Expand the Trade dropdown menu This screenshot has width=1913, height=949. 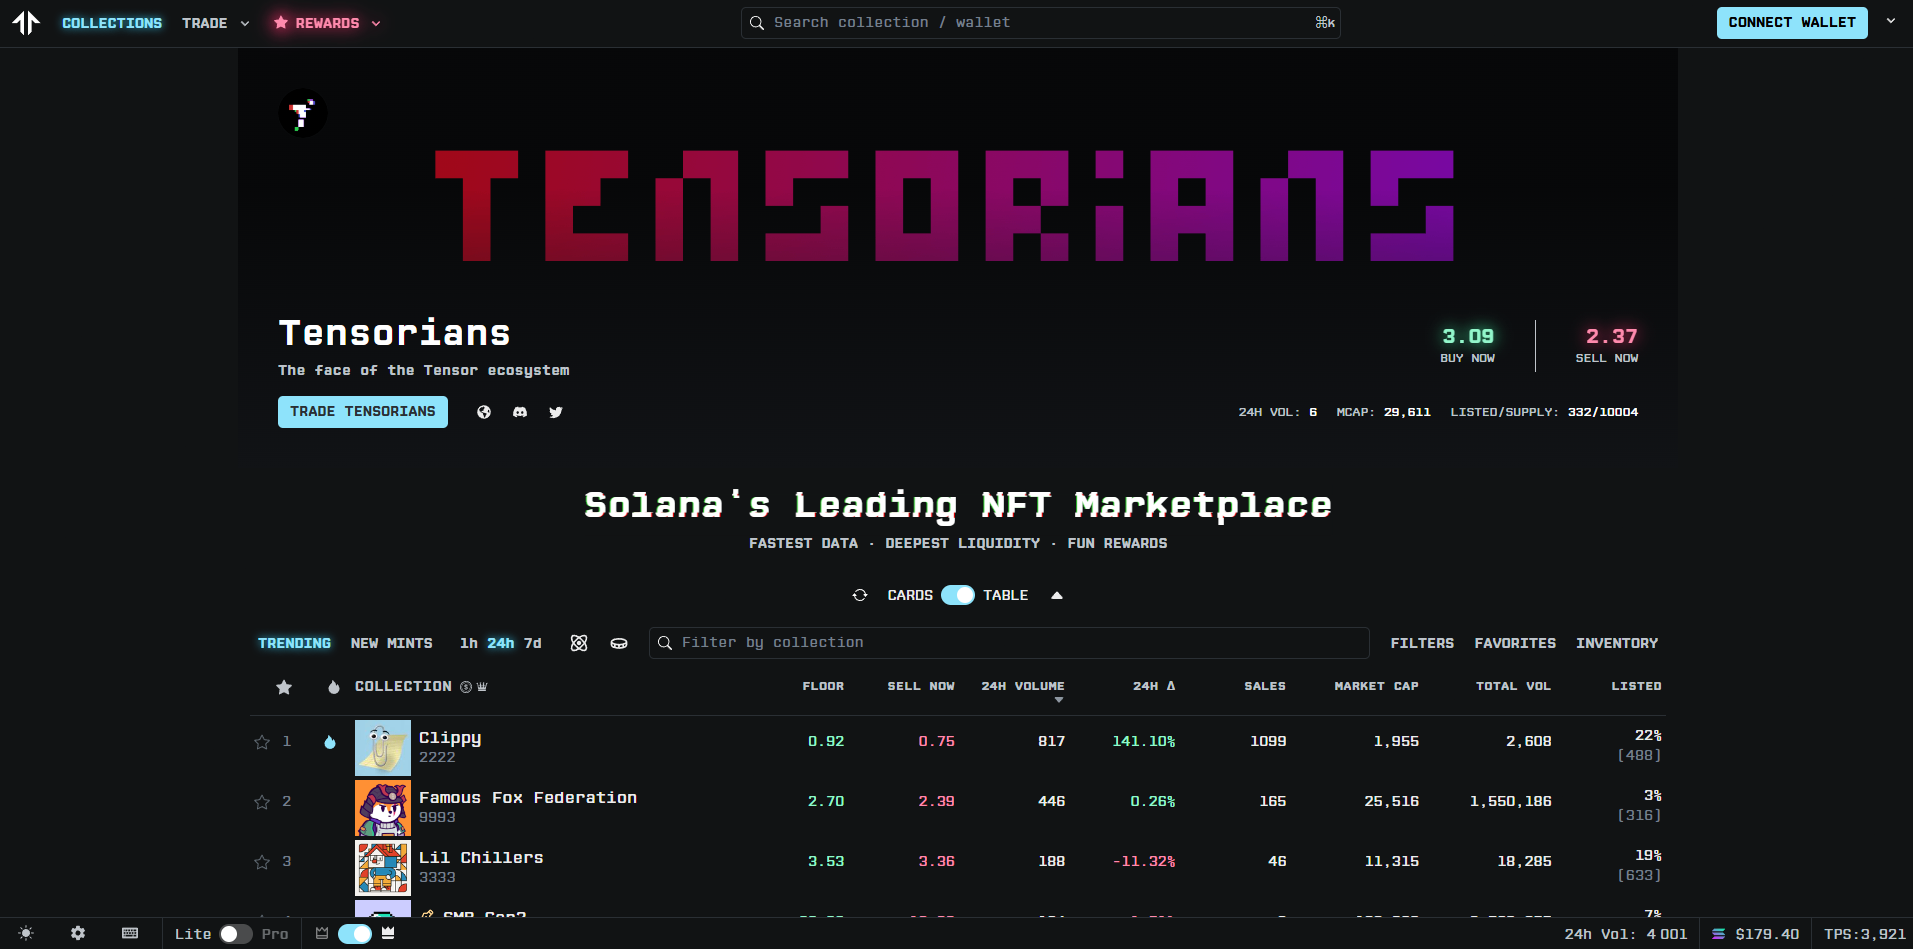(x=215, y=23)
